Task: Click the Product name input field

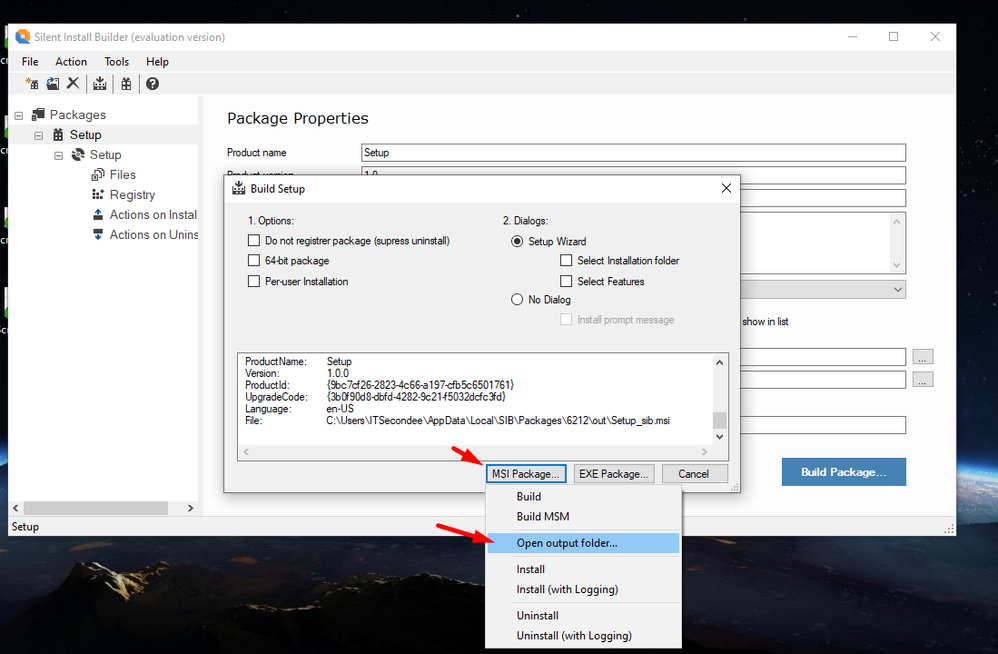Action: click(633, 153)
